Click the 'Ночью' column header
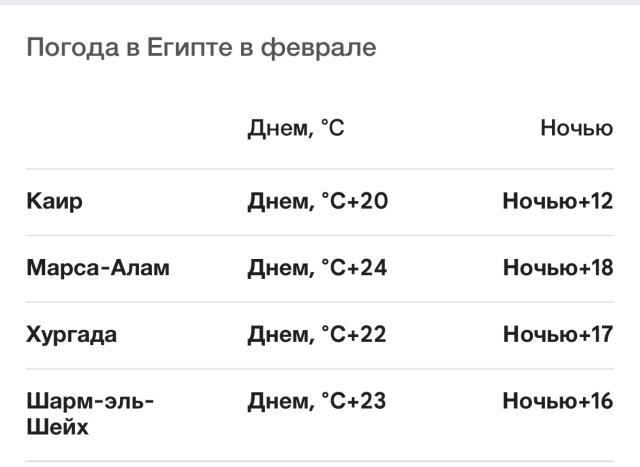This screenshot has height=467, width=640. pos(576,129)
